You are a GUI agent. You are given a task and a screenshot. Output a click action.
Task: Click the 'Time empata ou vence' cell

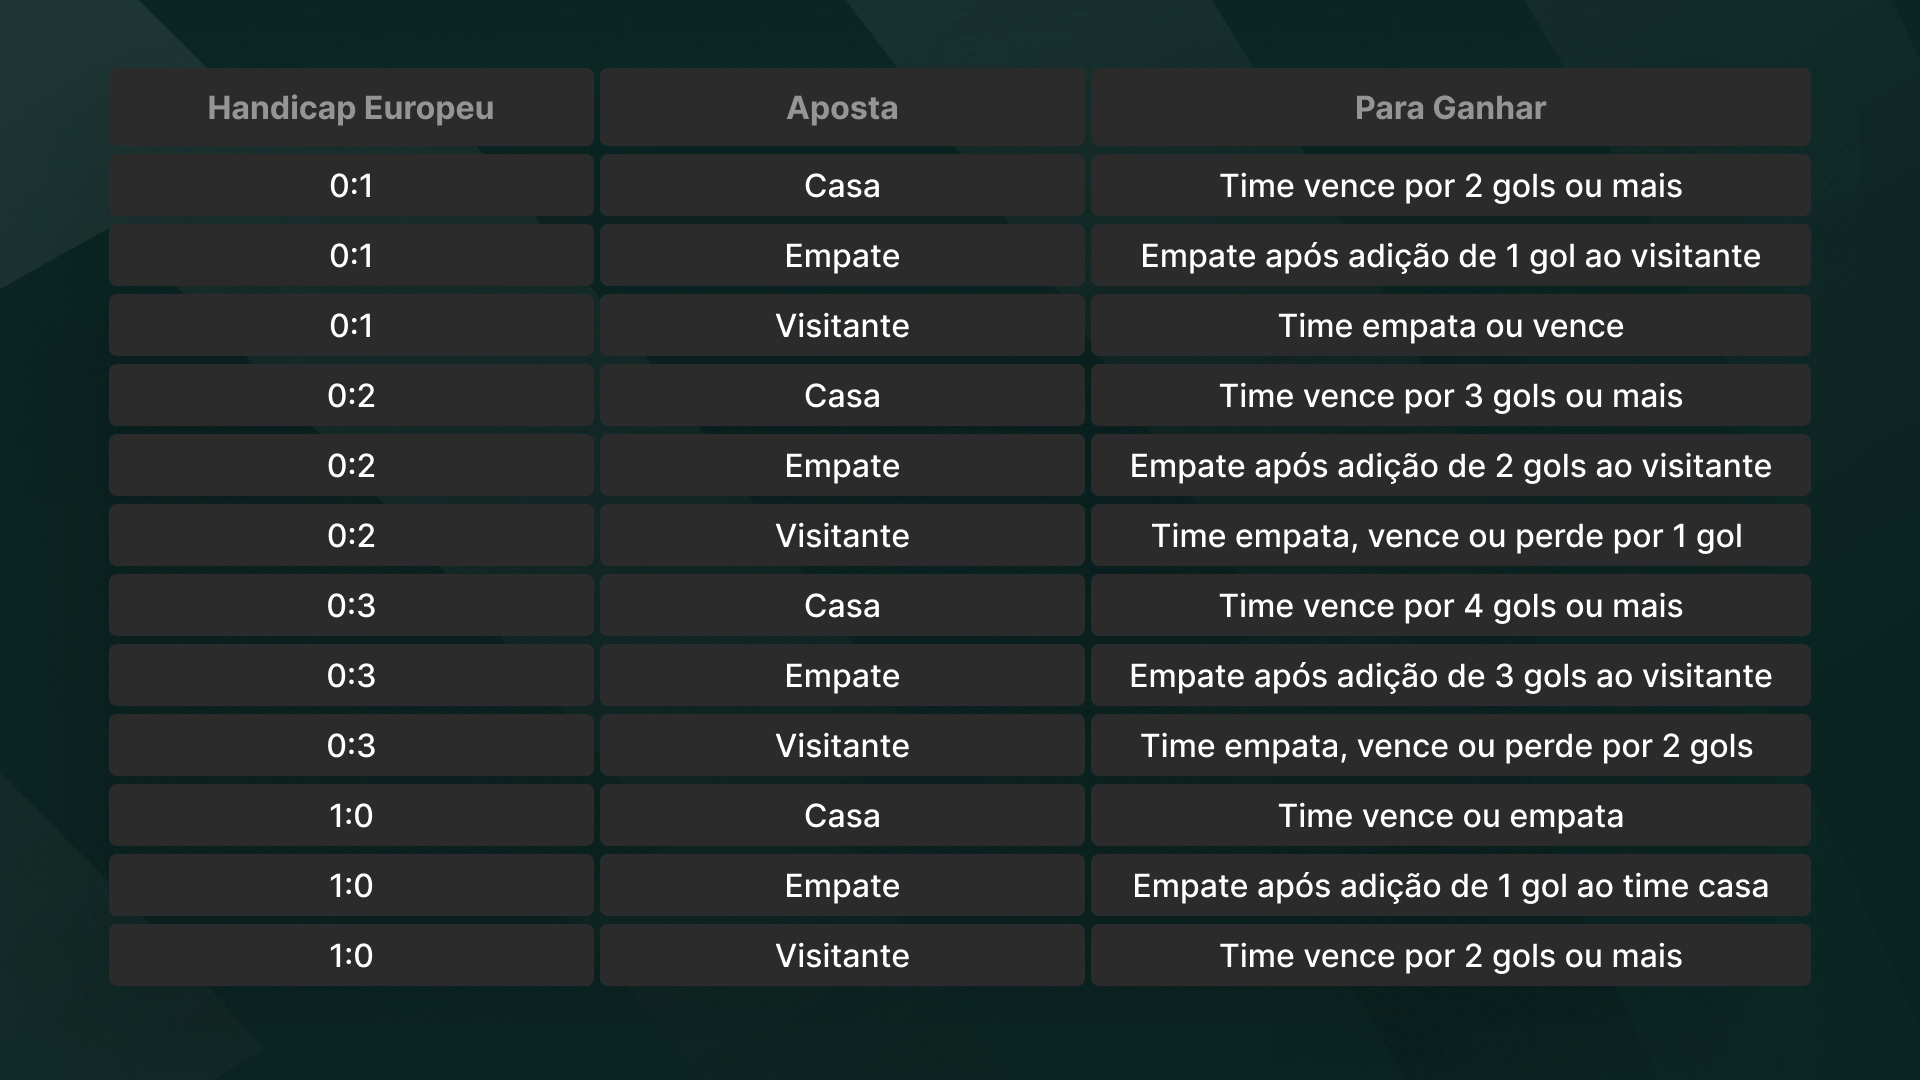click(1450, 326)
